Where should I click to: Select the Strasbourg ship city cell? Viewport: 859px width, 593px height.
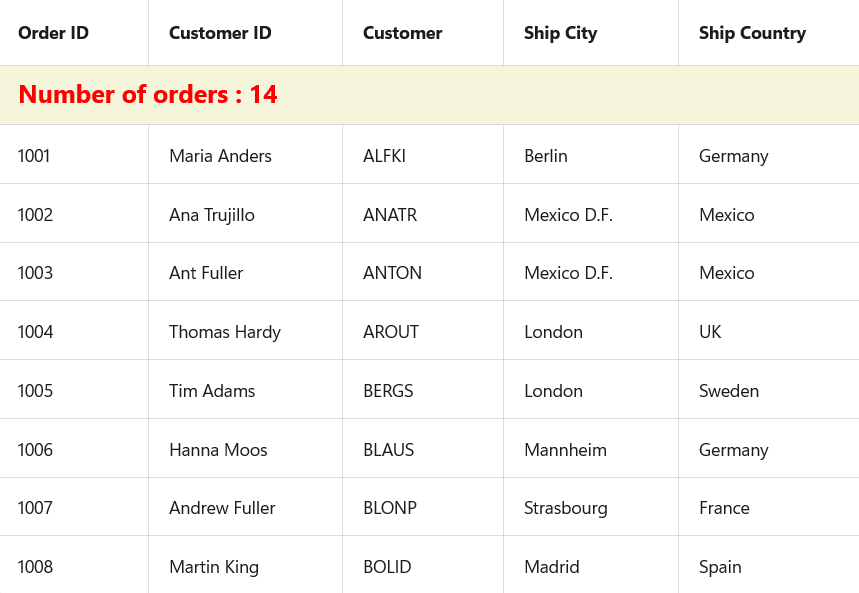click(x=566, y=508)
